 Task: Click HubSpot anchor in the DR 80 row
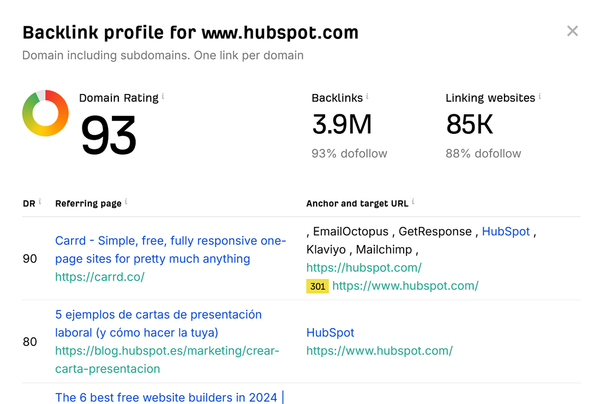click(330, 332)
